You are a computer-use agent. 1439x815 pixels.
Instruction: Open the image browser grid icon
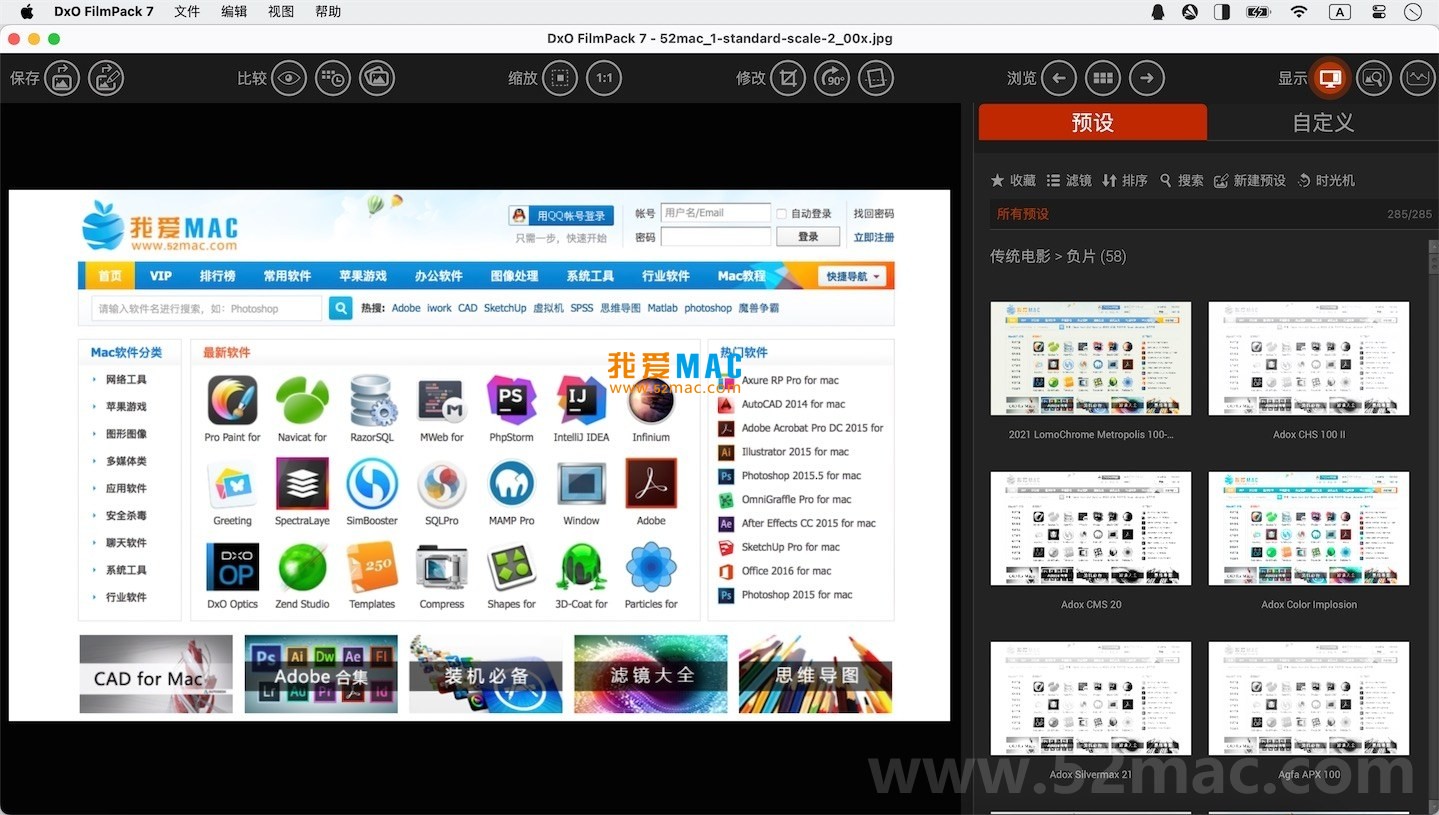pos(1103,78)
